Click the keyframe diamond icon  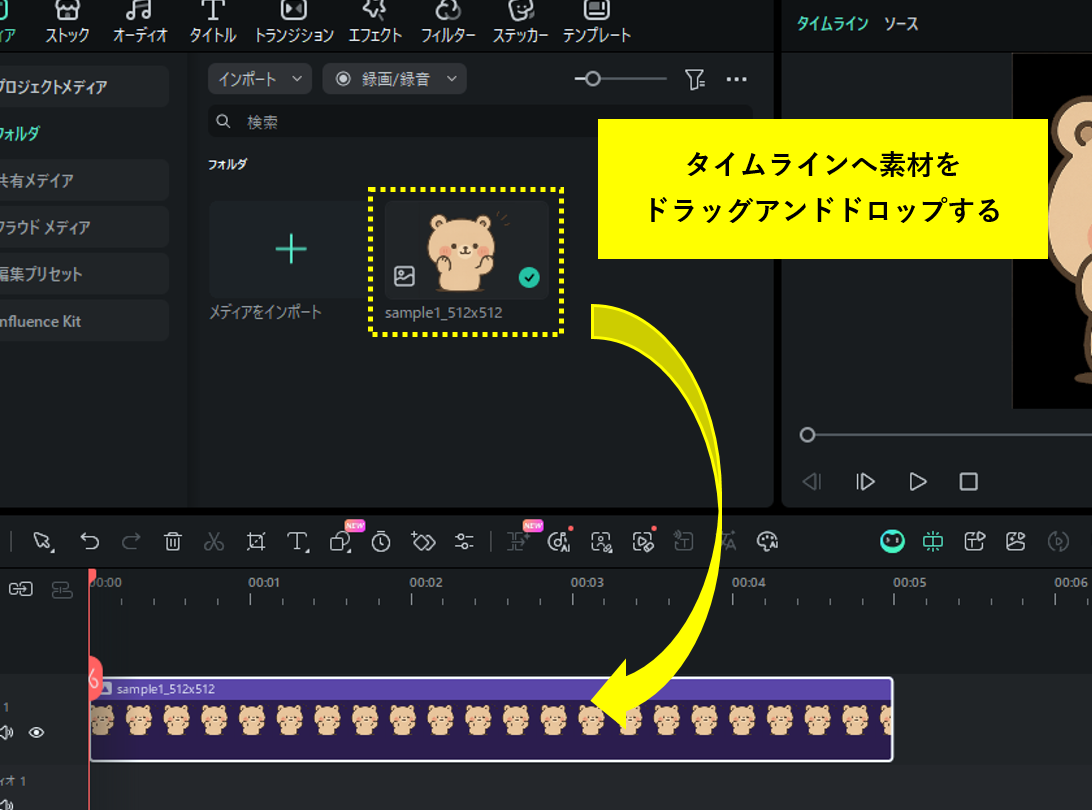click(423, 541)
